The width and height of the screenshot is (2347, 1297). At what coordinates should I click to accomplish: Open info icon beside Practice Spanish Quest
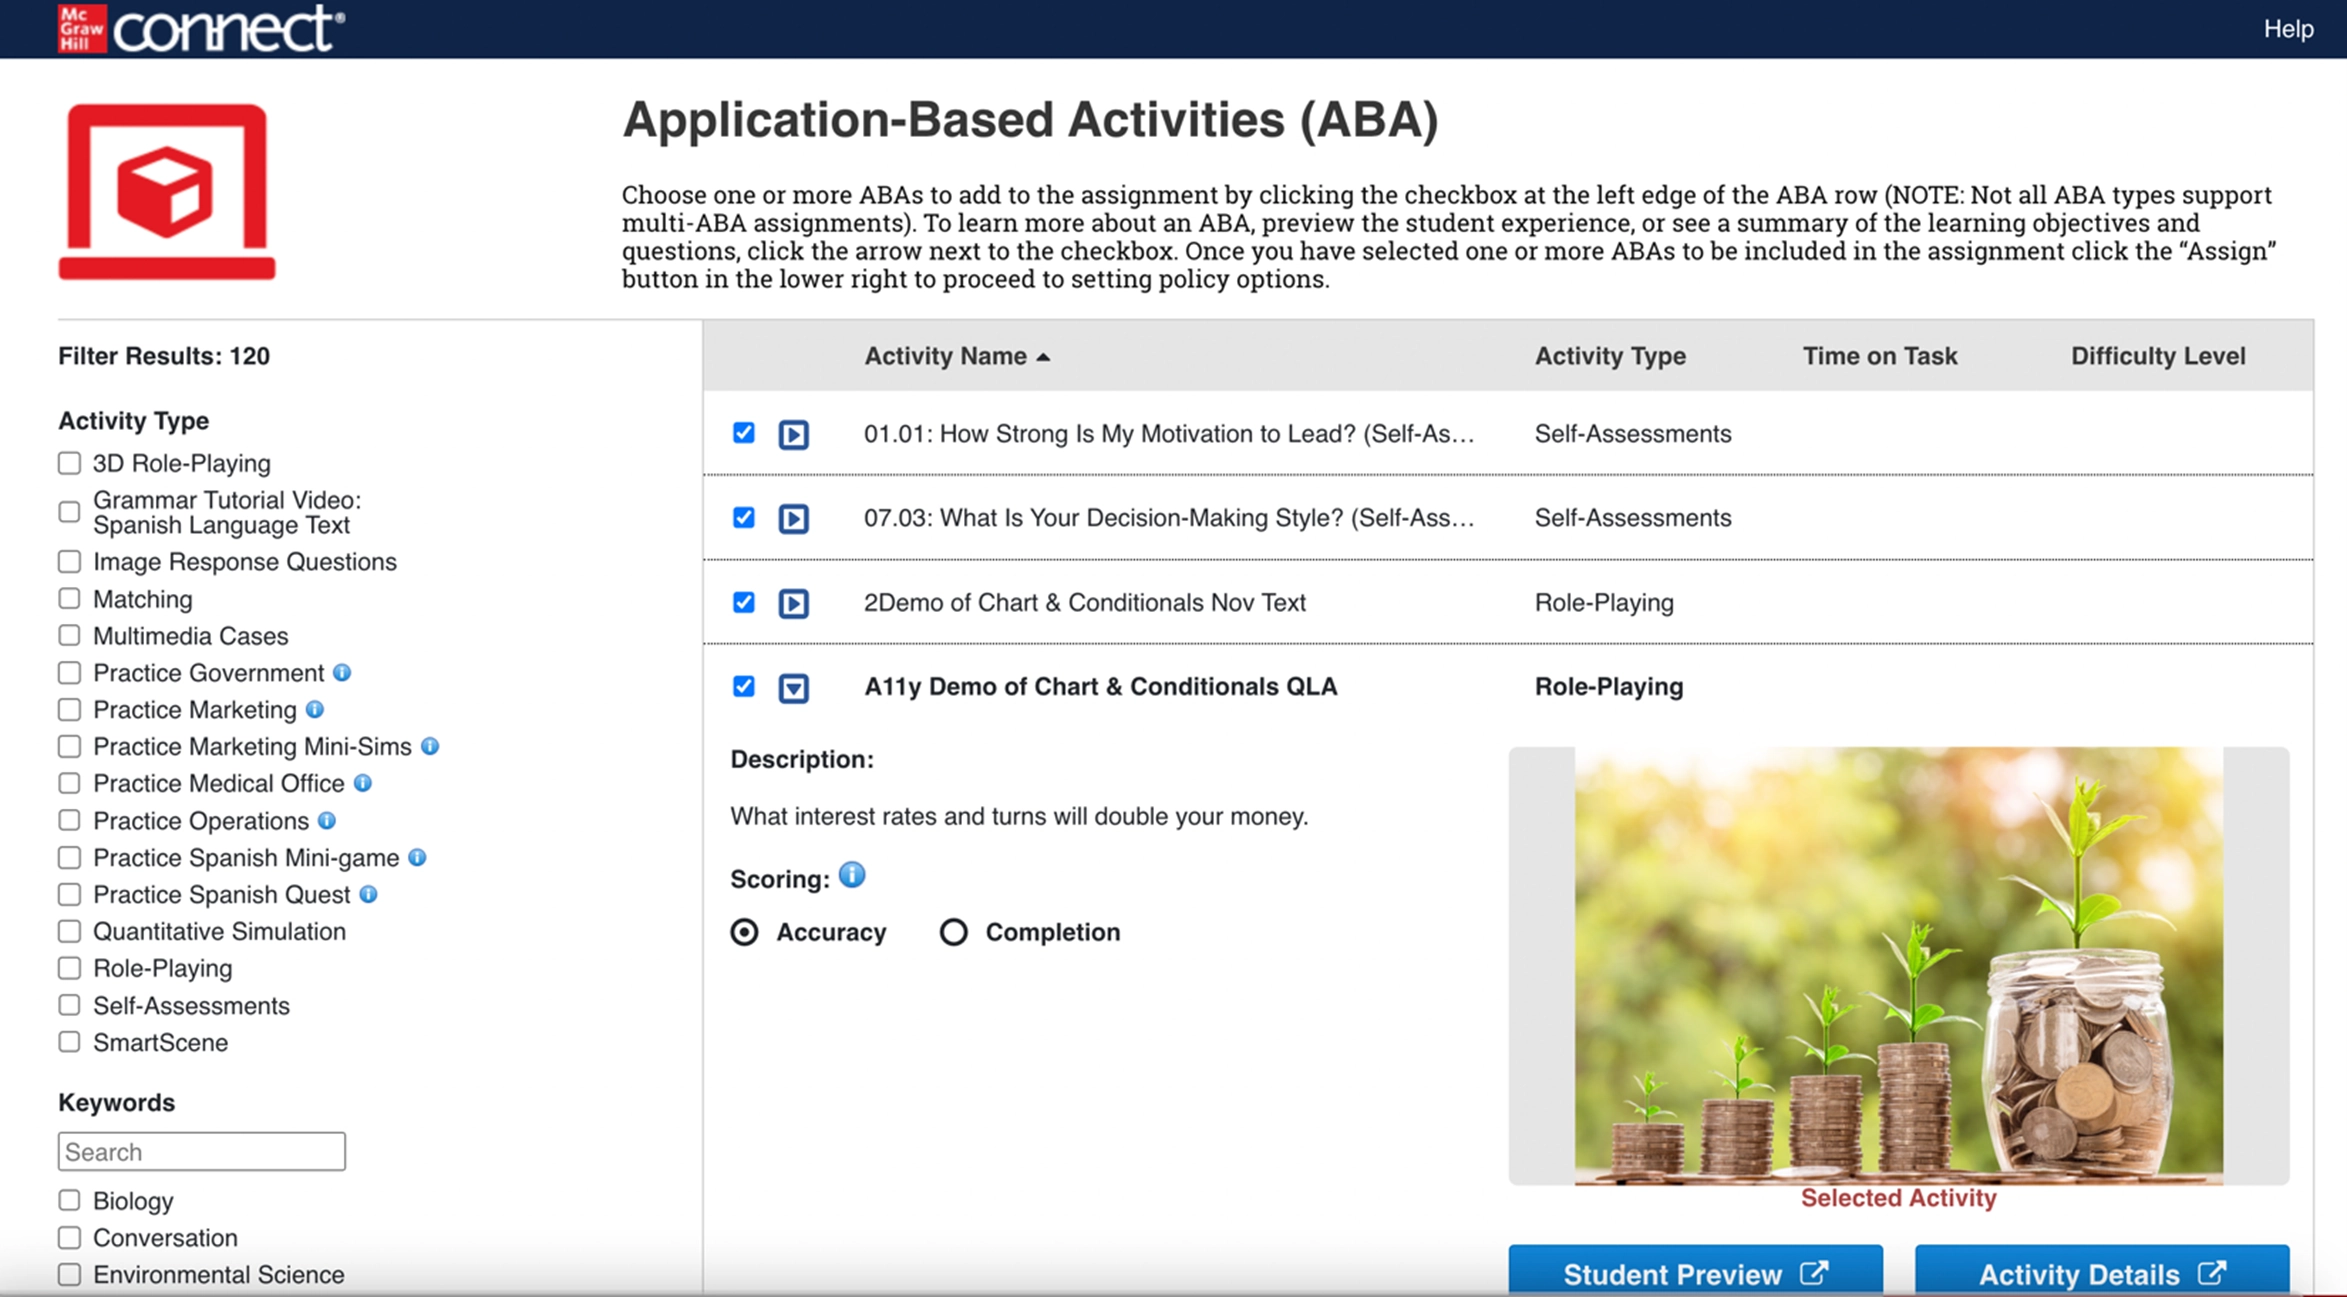[369, 894]
